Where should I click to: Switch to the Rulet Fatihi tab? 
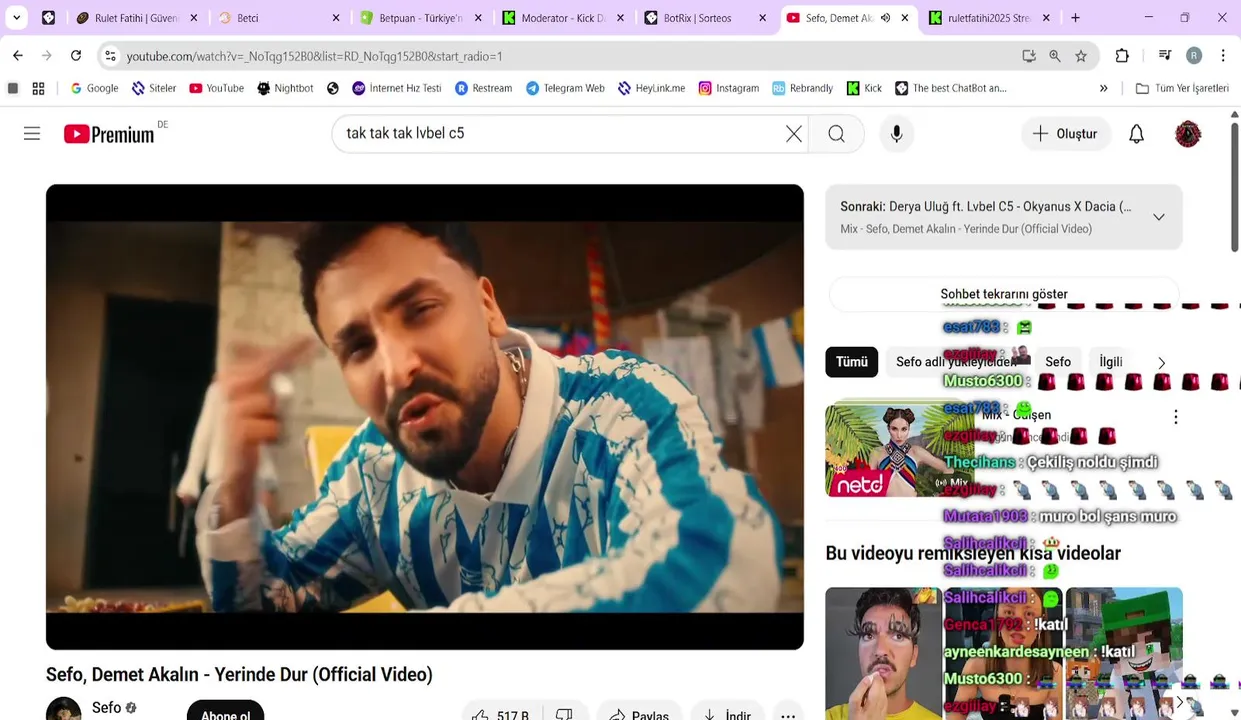tap(135, 18)
